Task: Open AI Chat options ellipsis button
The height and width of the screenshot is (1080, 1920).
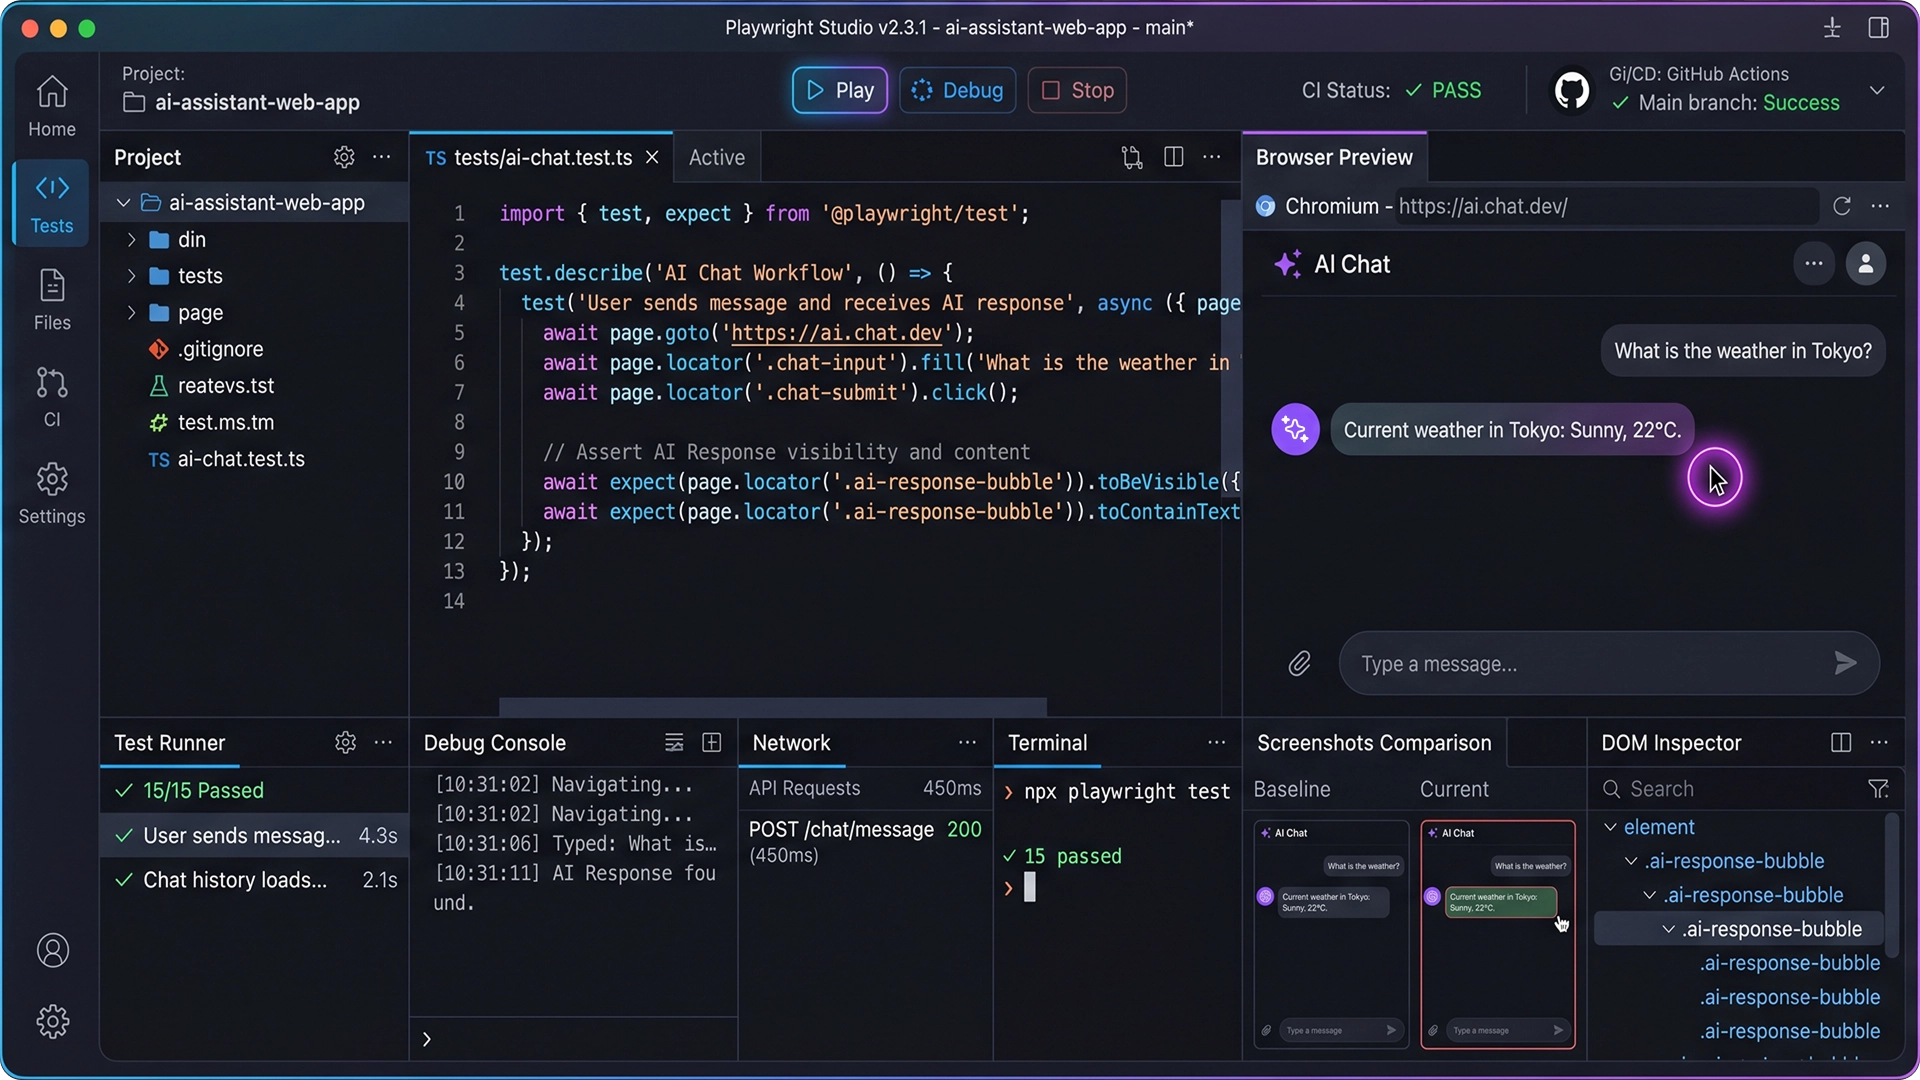Action: tap(1814, 264)
